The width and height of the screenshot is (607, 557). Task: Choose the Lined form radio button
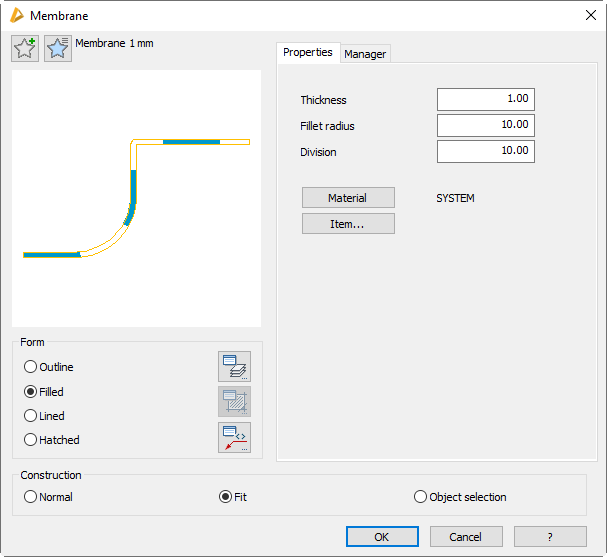click(x=31, y=416)
